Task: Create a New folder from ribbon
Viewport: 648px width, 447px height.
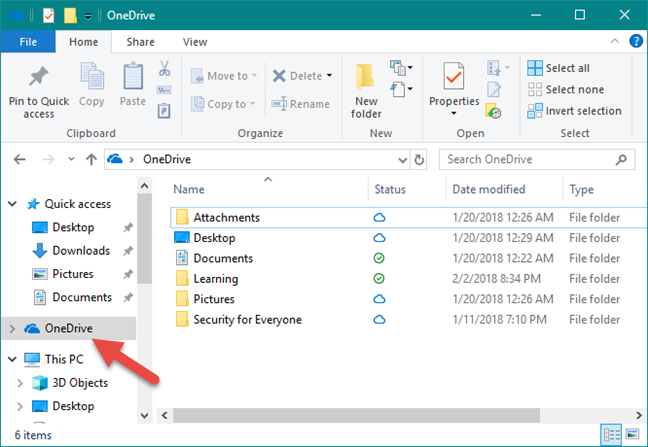Action: point(366,88)
